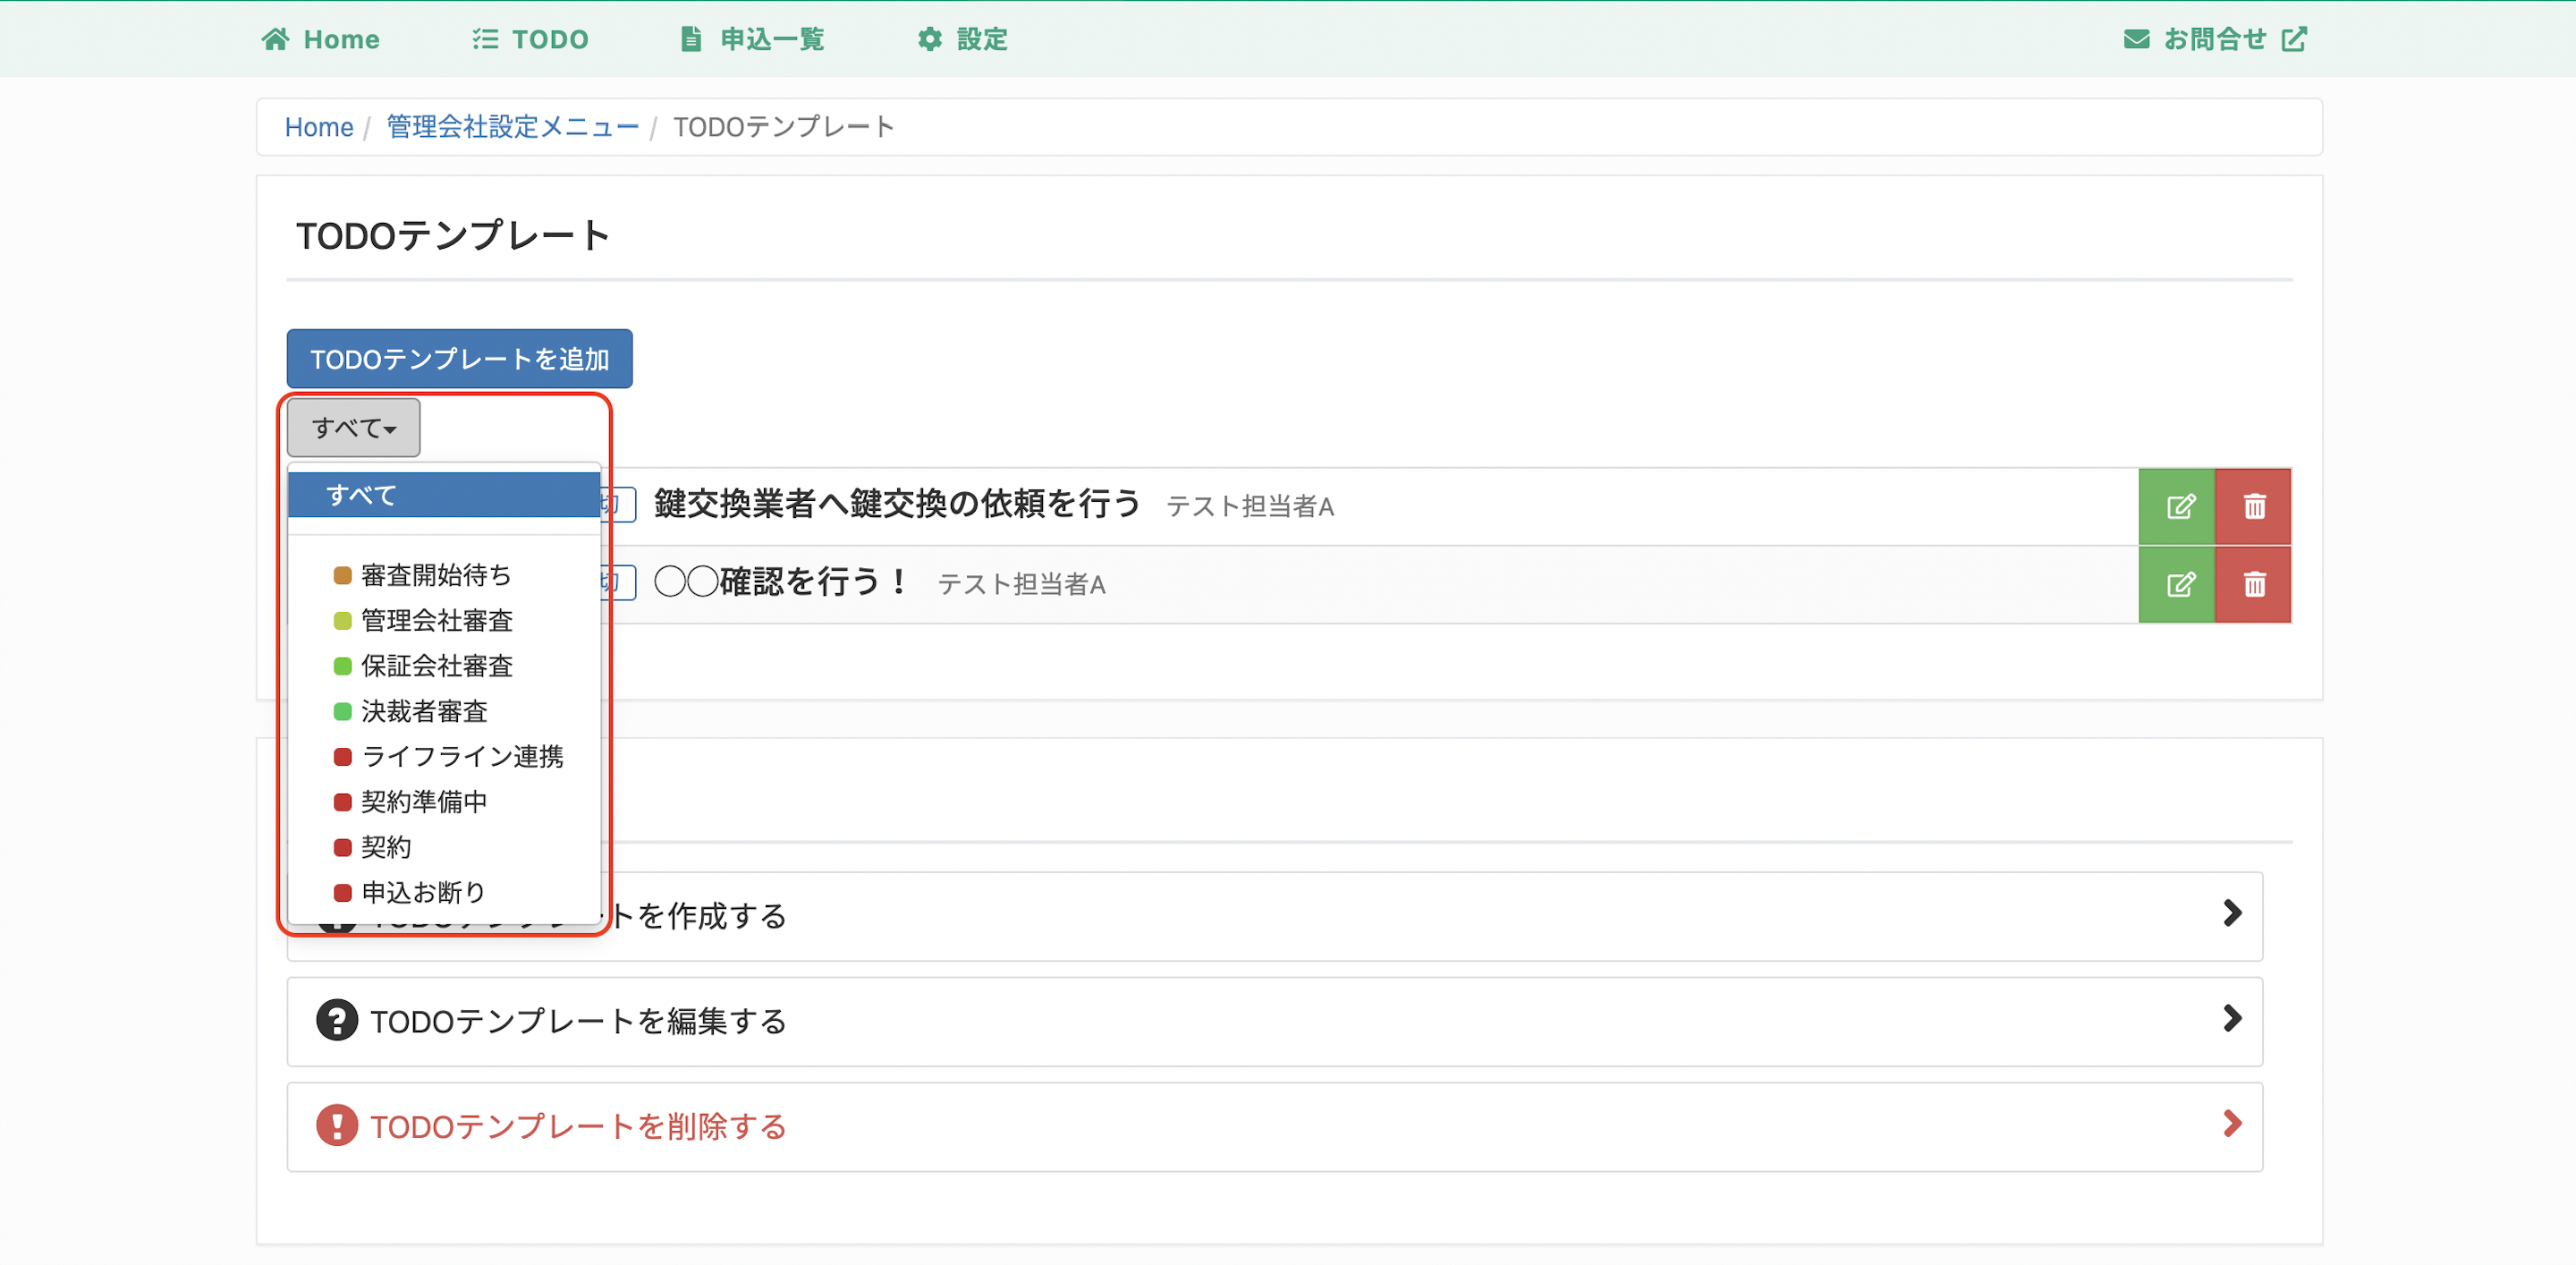
Task: Edit the ○○確認を行う！ template
Action: (x=2177, y=585)
